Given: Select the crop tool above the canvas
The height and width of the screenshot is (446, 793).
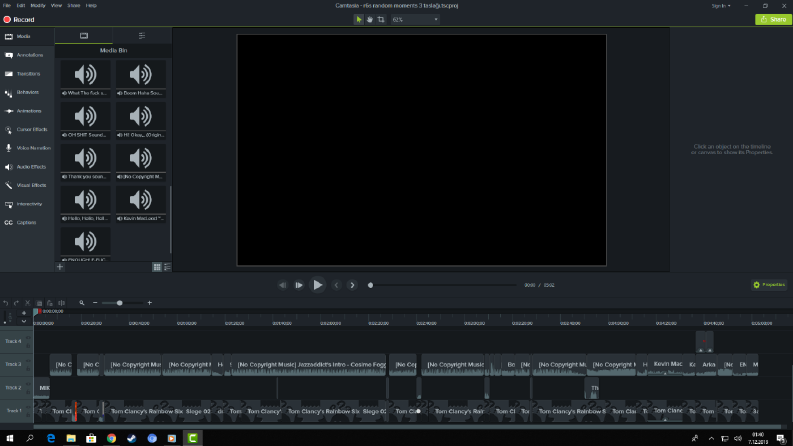Looking at the screenshot, I should (381, 19).
